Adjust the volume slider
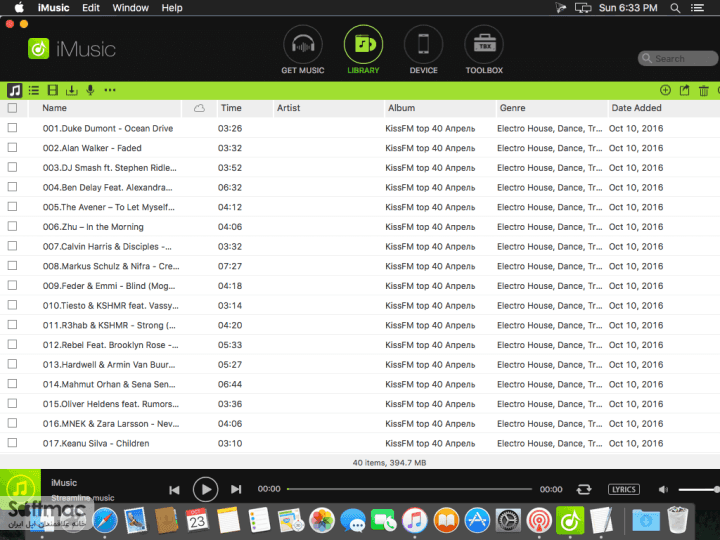Viewport: 720px width, 540px height. tap(698, 489)
